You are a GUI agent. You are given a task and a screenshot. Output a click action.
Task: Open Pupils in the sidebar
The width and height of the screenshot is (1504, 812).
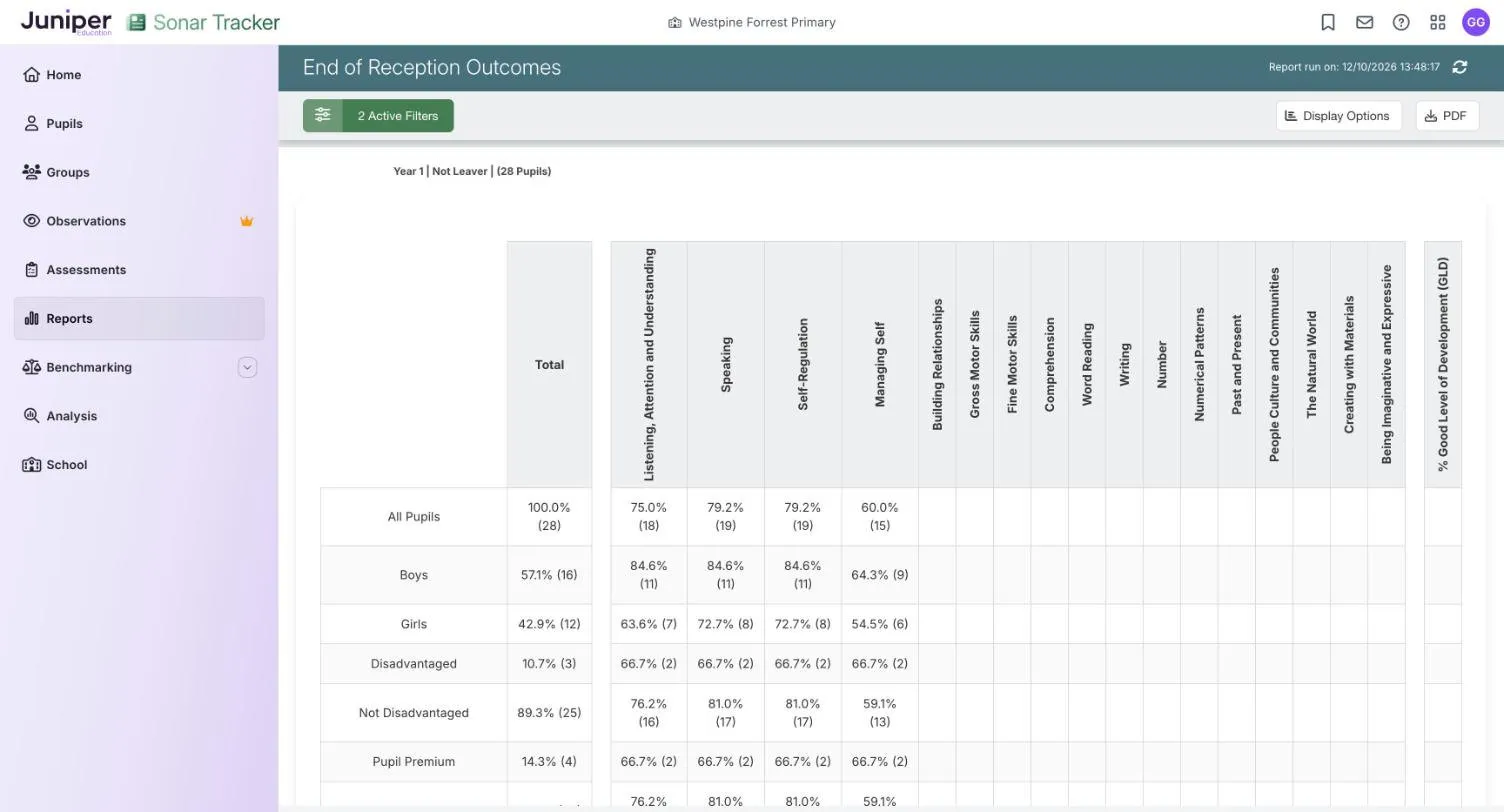139,124
